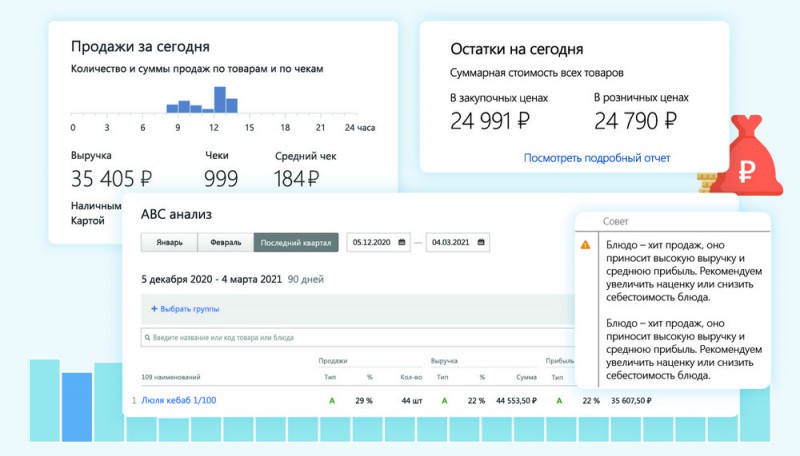800x456 pixels.
Task: Select the Последний квартал tab
Action: click(x=295, y=242)
